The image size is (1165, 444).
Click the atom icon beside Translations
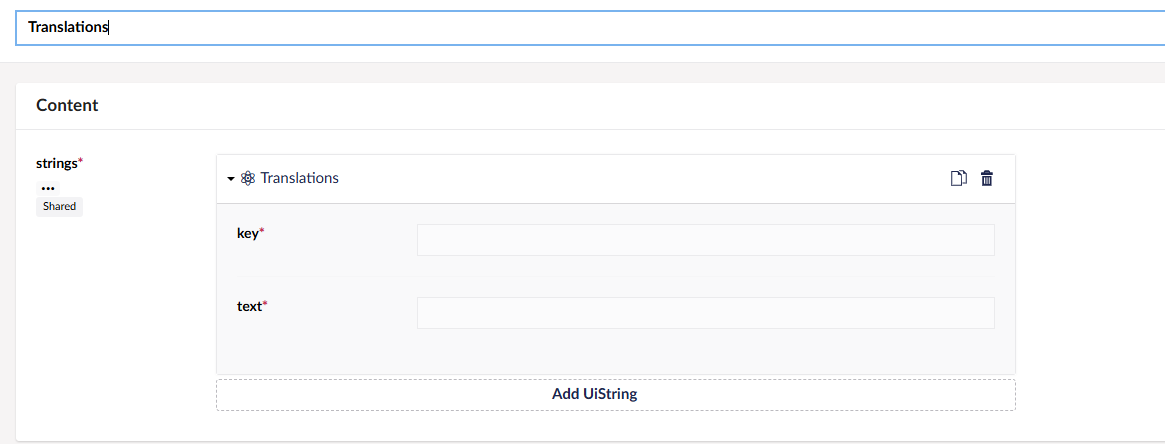[x=248, y=179]
